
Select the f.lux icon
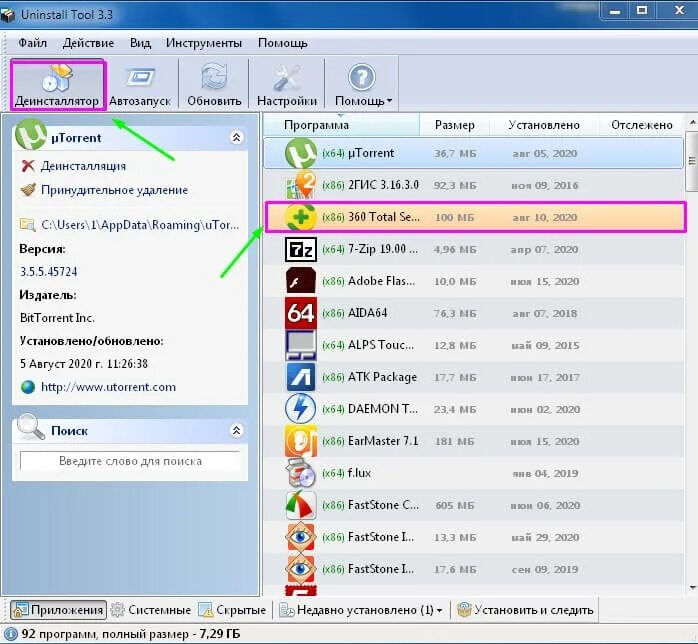click(300, 473)
